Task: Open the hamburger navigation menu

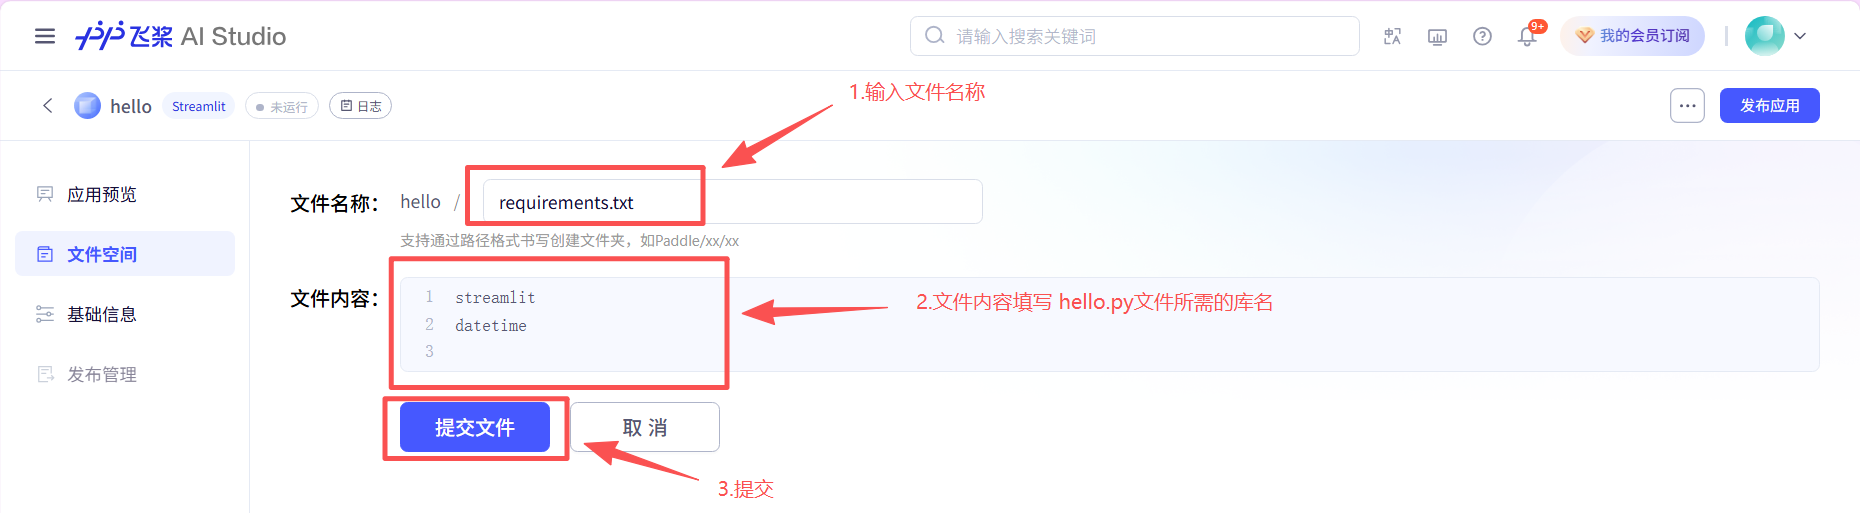Action: [x=45, y=36]
